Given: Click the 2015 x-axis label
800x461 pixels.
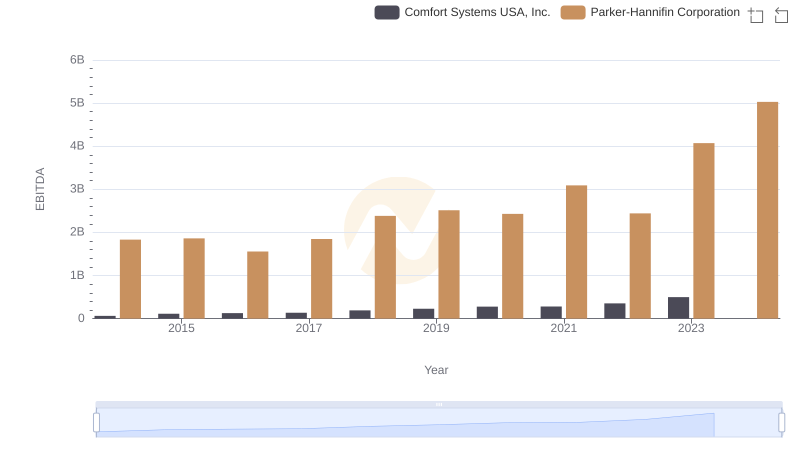Looking at the screenshot, I should tap(181, 328).
